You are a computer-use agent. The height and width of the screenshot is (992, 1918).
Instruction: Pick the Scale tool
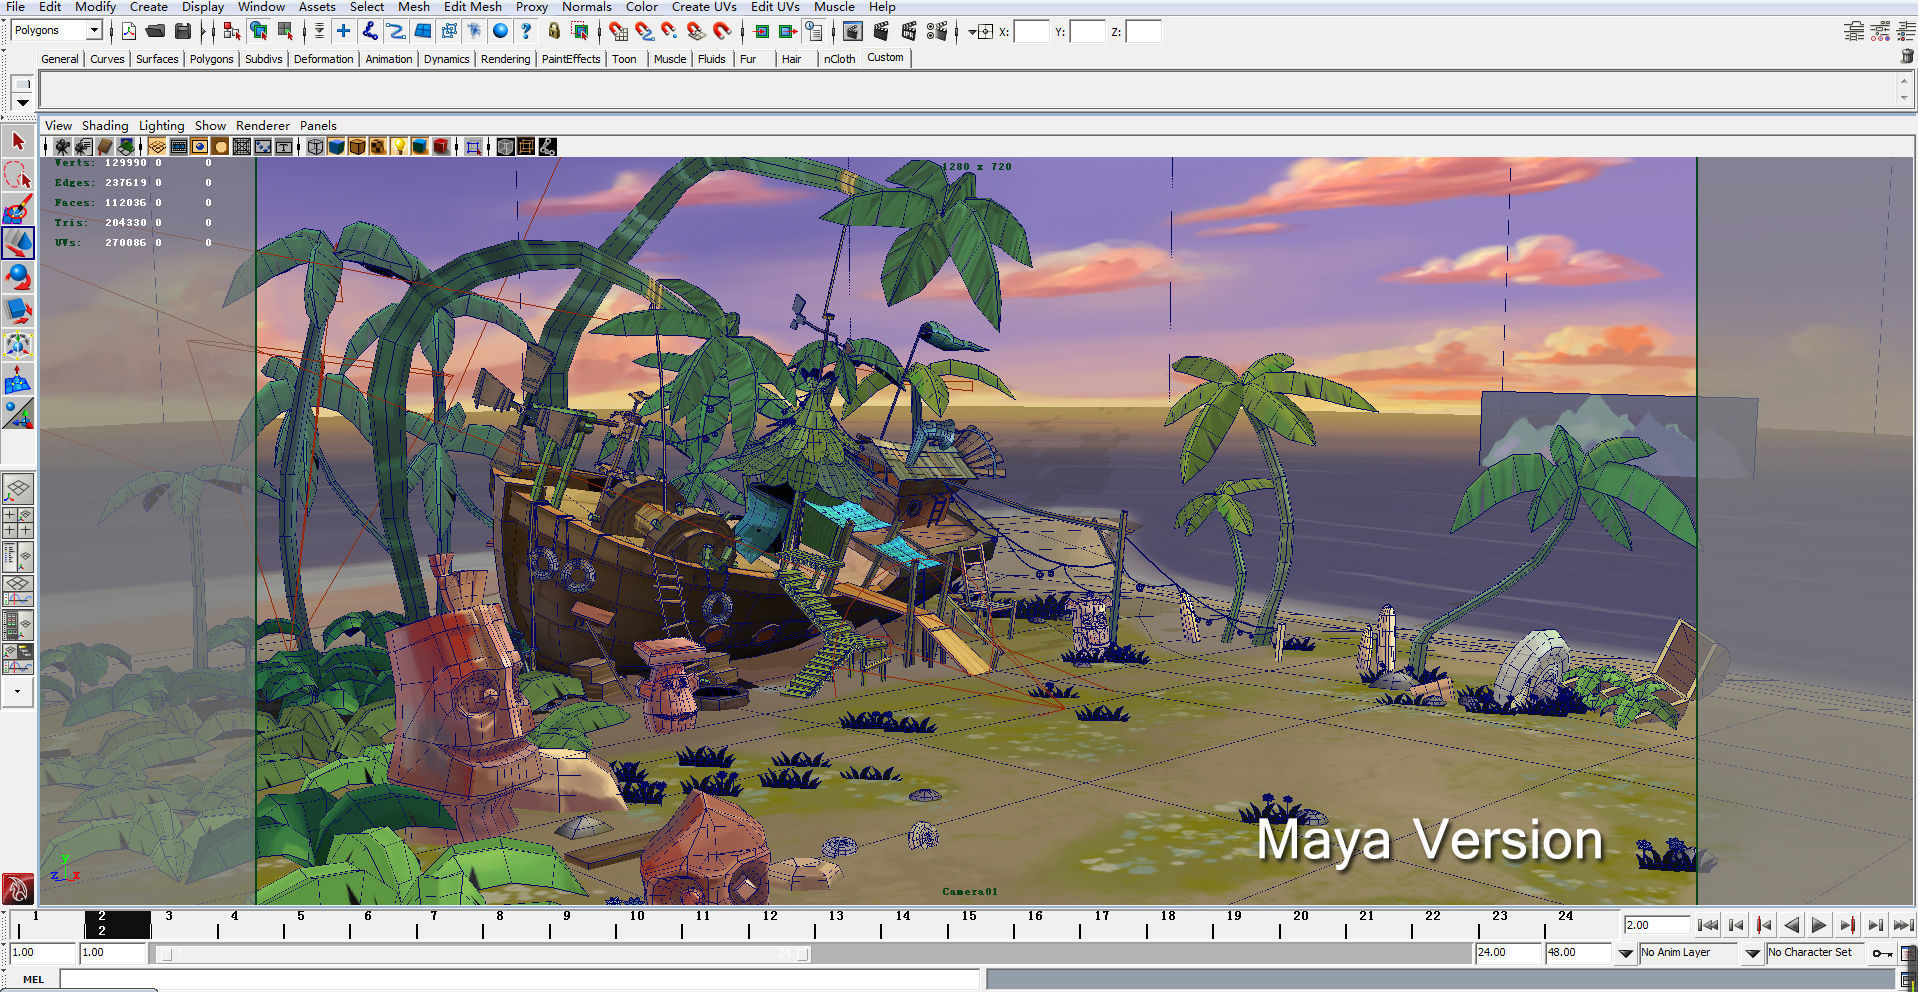point(18,311)
